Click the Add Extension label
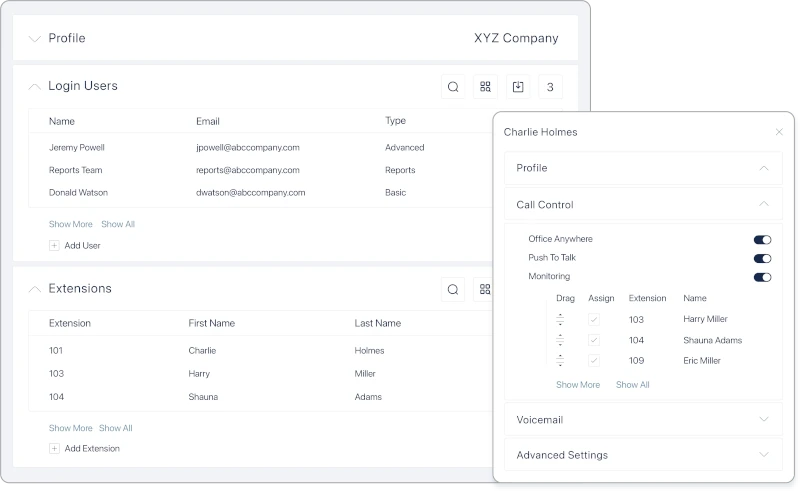 coord(92,449)
